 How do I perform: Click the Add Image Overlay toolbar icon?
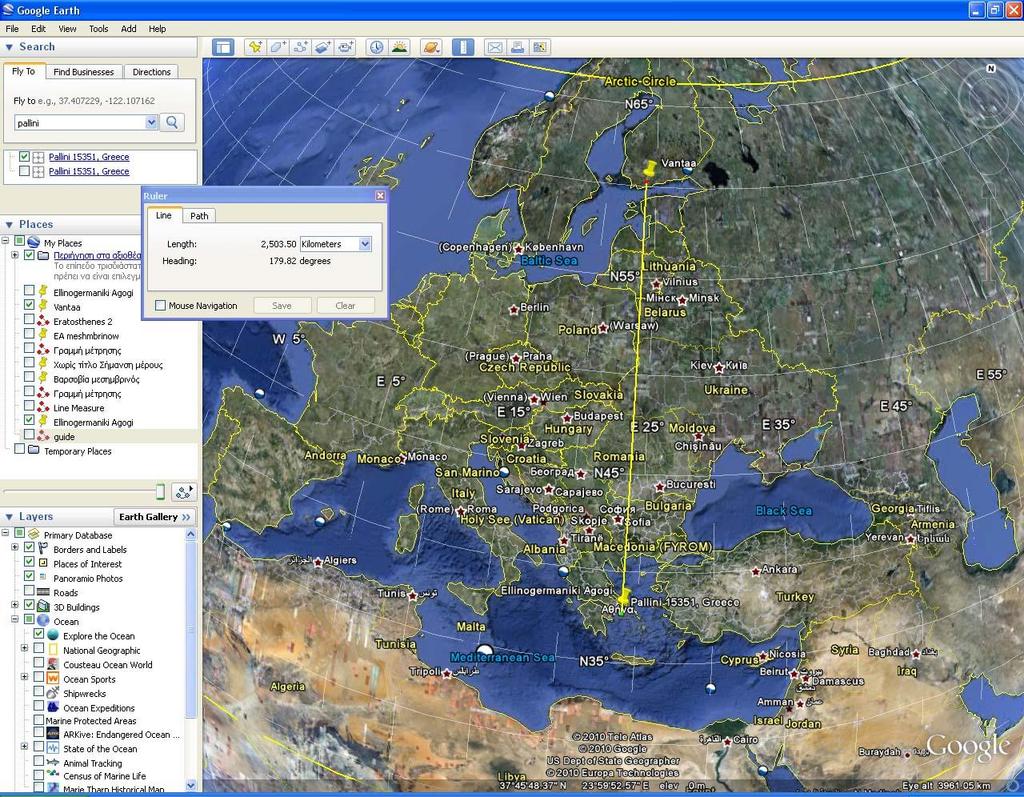[x=323, y=47]
